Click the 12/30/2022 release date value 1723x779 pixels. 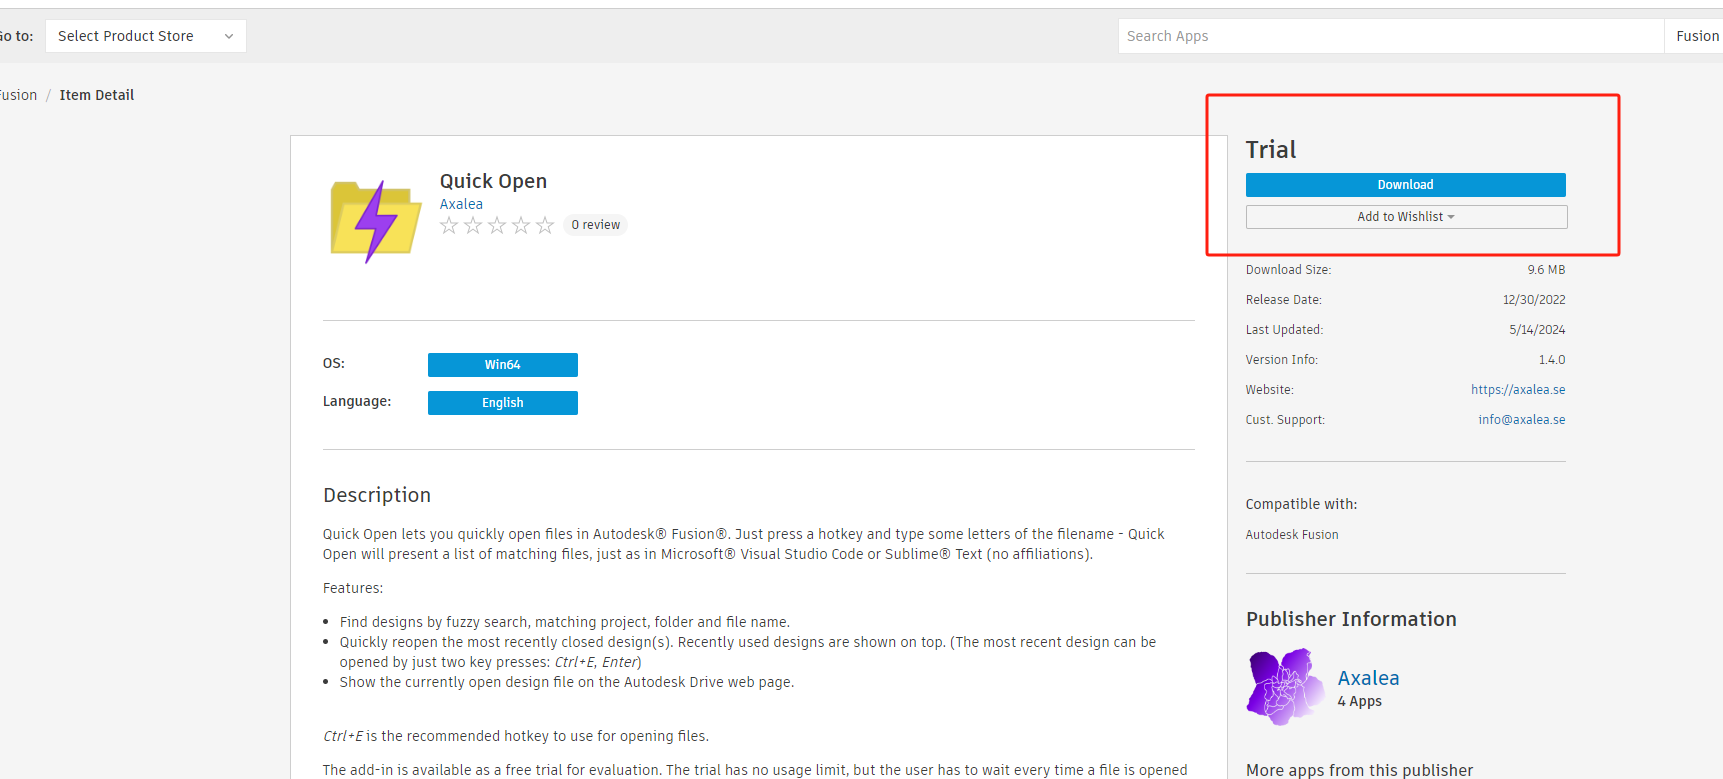pyautogui.click(x=1534, y=300)
